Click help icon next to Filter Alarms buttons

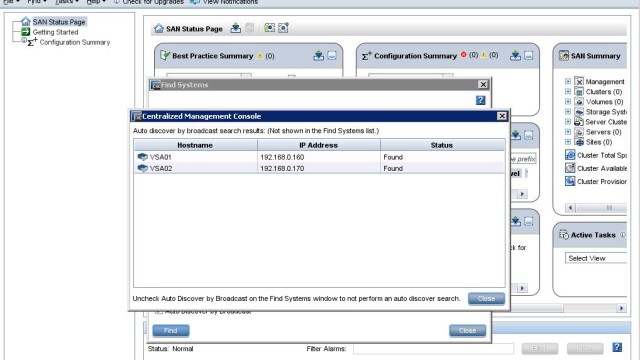pos(617,347)
